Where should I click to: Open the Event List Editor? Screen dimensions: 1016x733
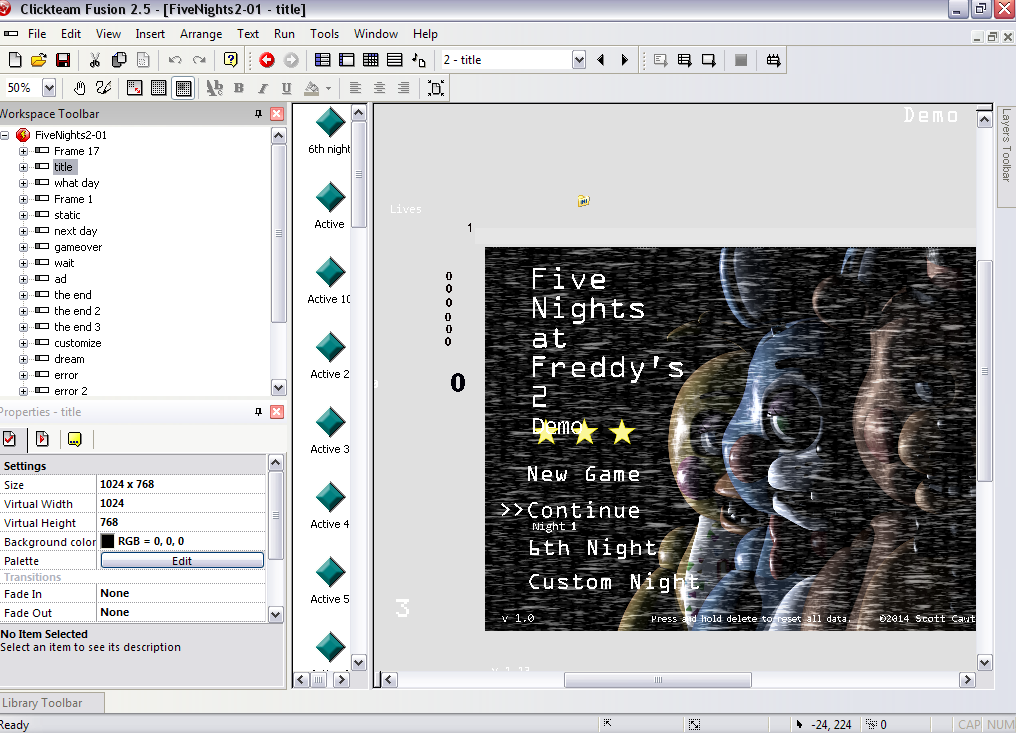pyautogui.click(x=393, y=59)
